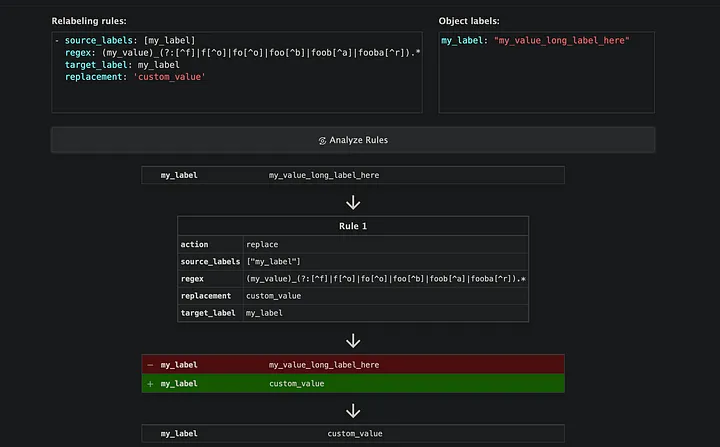Click the Object labels heading
Image resolution: width=720 pixels, height=447 pixels.
pyautogui.click(x=469, y=21)
